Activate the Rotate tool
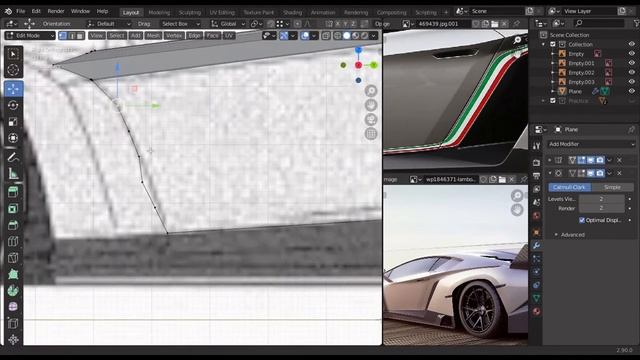640x360 pixels. pos(13,105)
